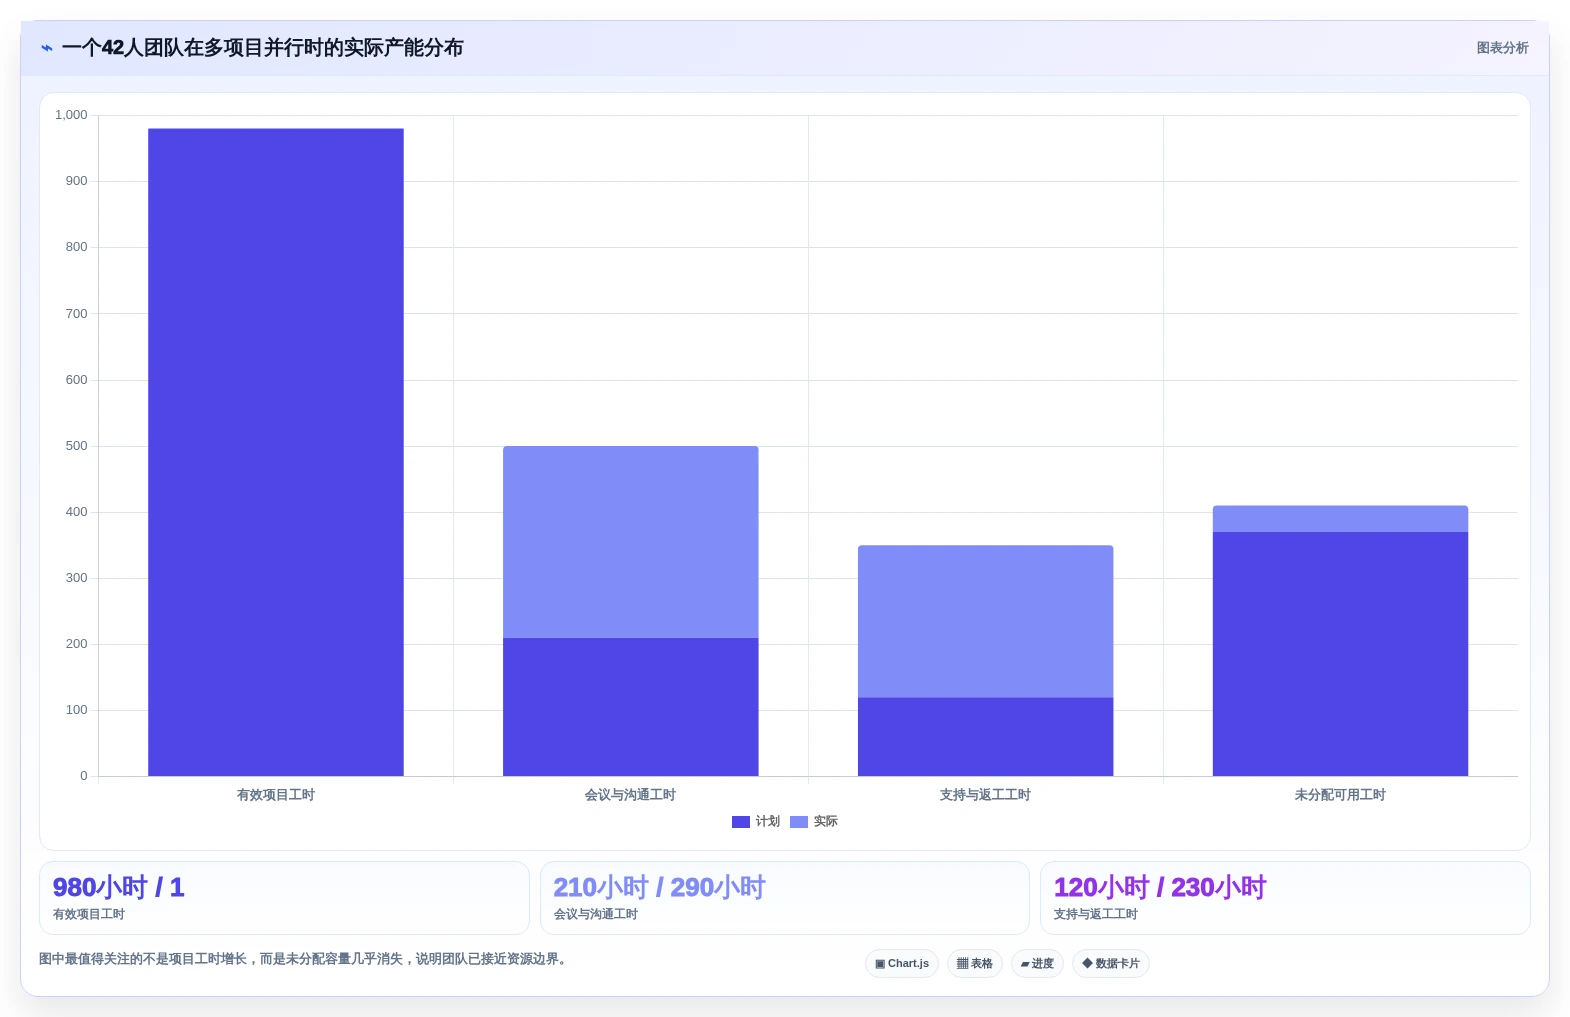Click the 有效项目工时 x-axis label
The image size is (1570, 1017).
[x=276, y=795]
